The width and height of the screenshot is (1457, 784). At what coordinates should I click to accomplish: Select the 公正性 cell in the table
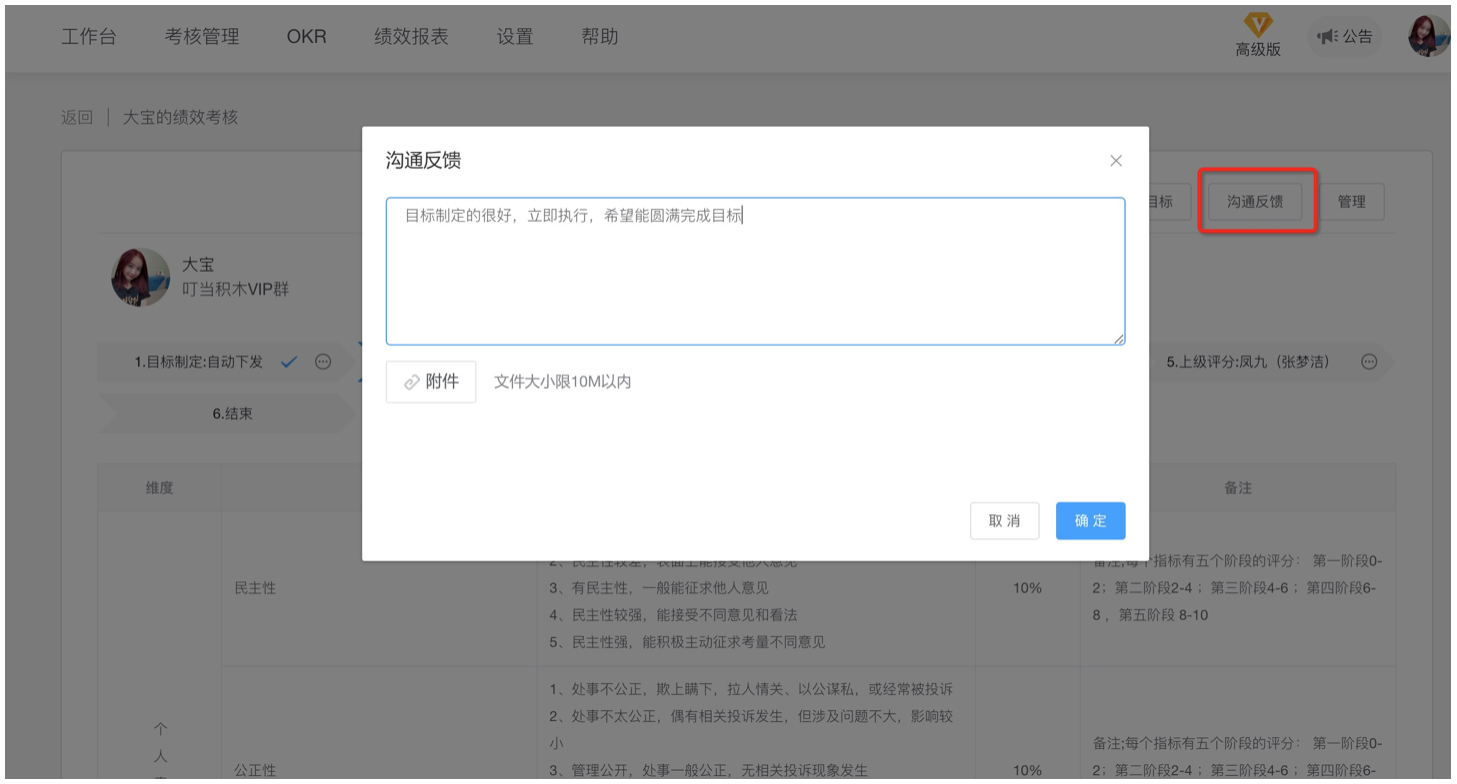coord(255,770)
